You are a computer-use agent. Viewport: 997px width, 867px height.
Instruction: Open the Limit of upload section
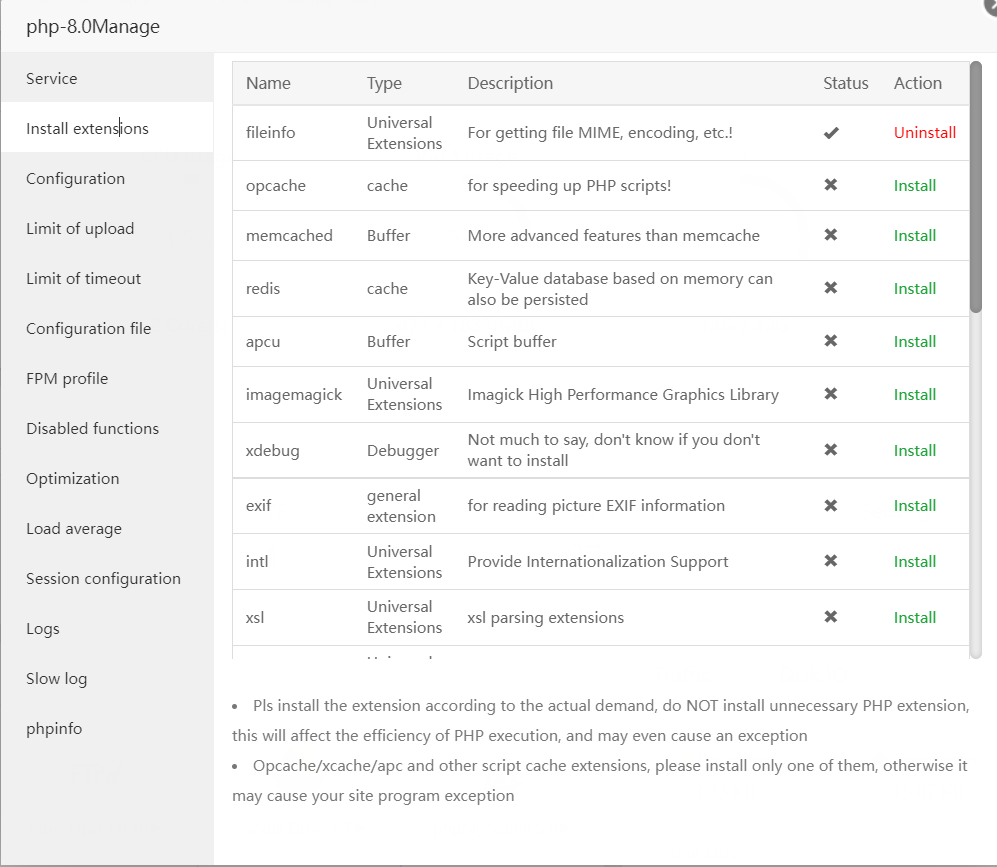80,228
